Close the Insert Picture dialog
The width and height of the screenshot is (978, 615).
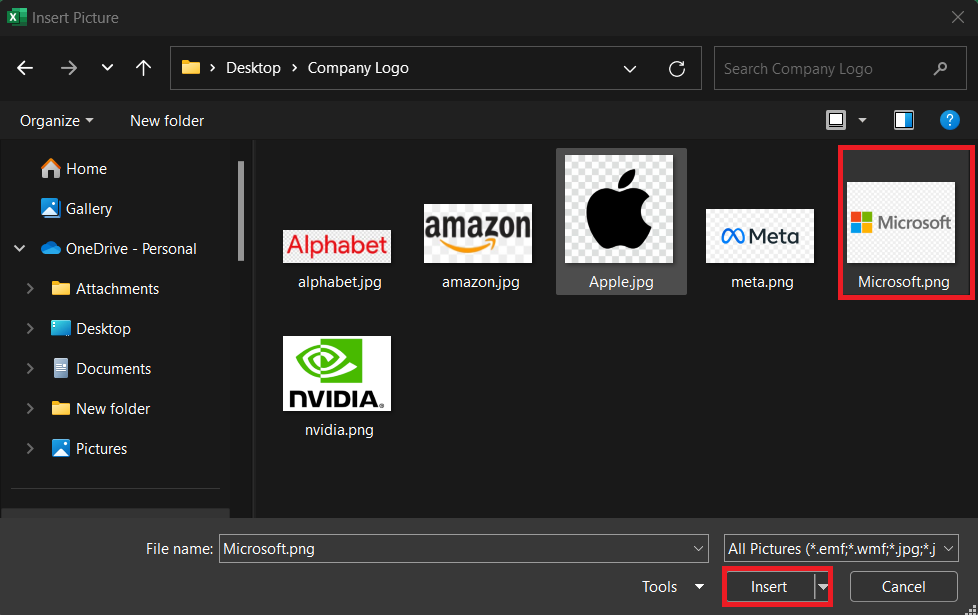[x=958, y=17]
